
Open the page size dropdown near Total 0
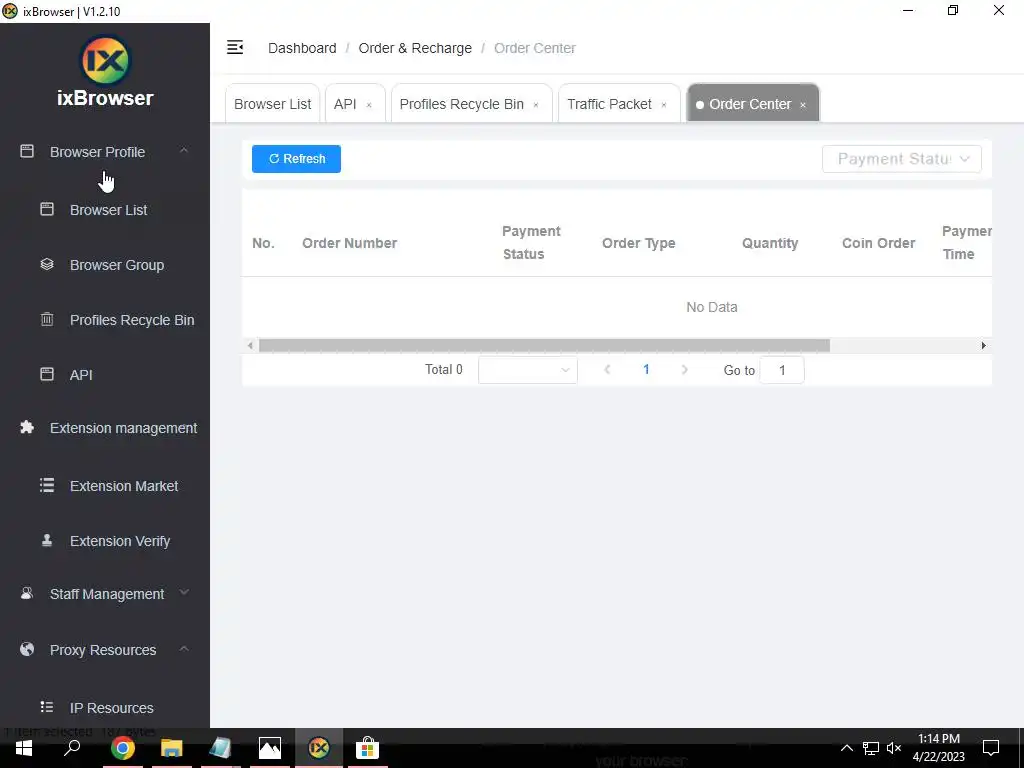pos(528,370)
